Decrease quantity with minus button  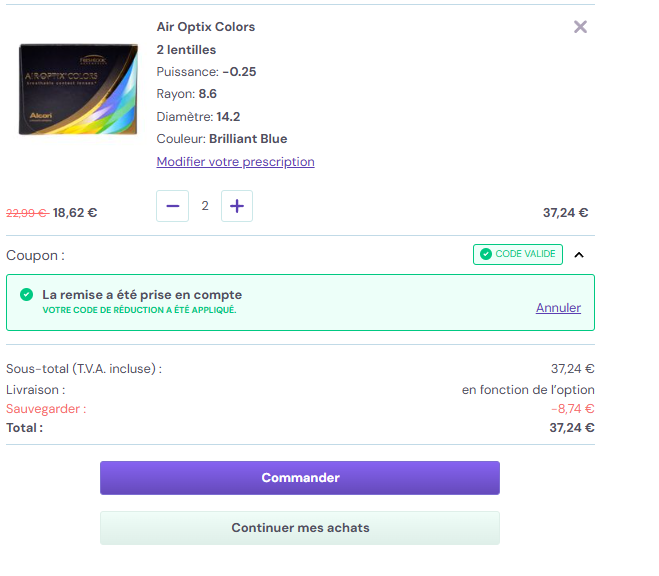[172, 206]
